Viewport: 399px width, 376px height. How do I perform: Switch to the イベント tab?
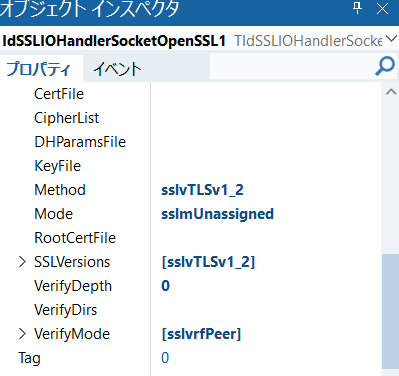click(117, 69)
